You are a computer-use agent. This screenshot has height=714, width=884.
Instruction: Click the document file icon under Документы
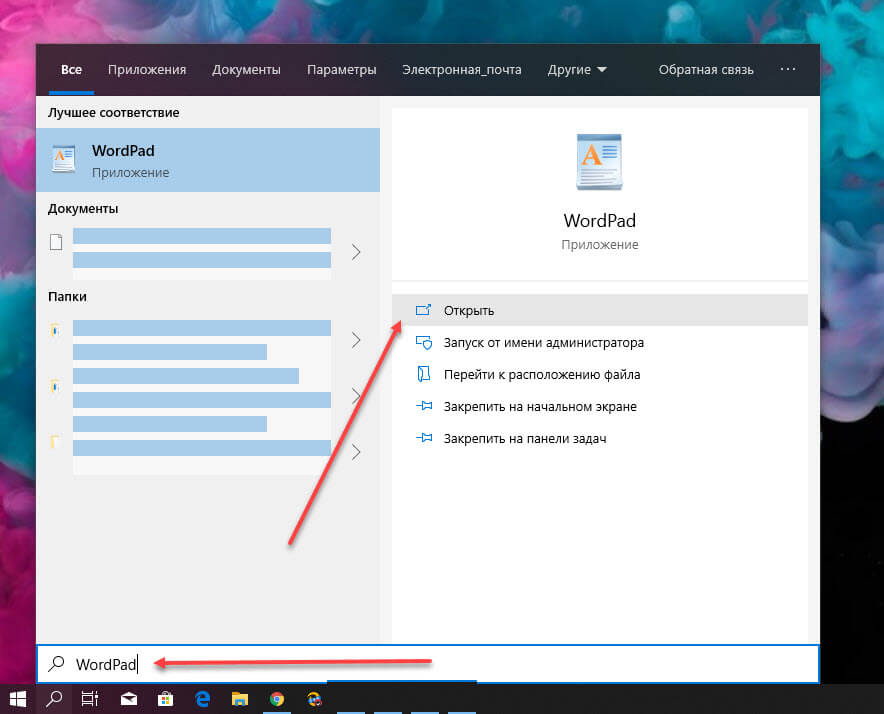56,241
